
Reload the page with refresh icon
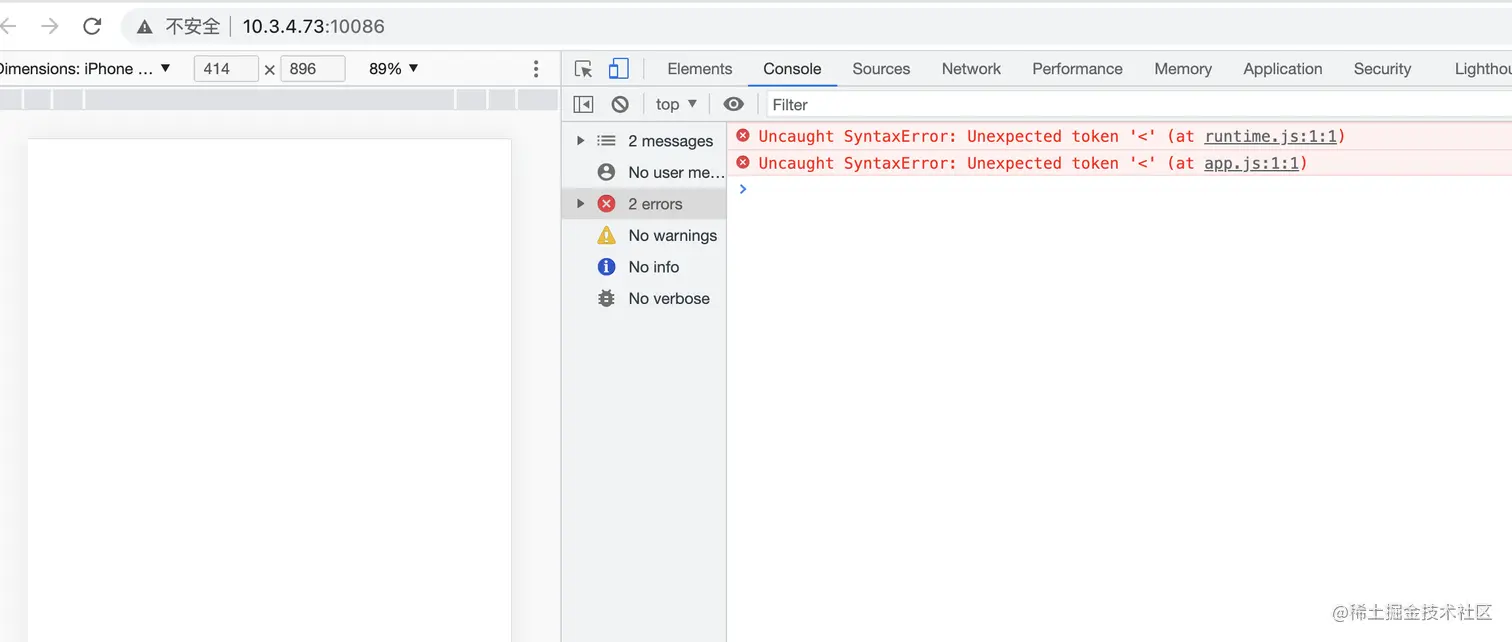[x=92, y=26]
